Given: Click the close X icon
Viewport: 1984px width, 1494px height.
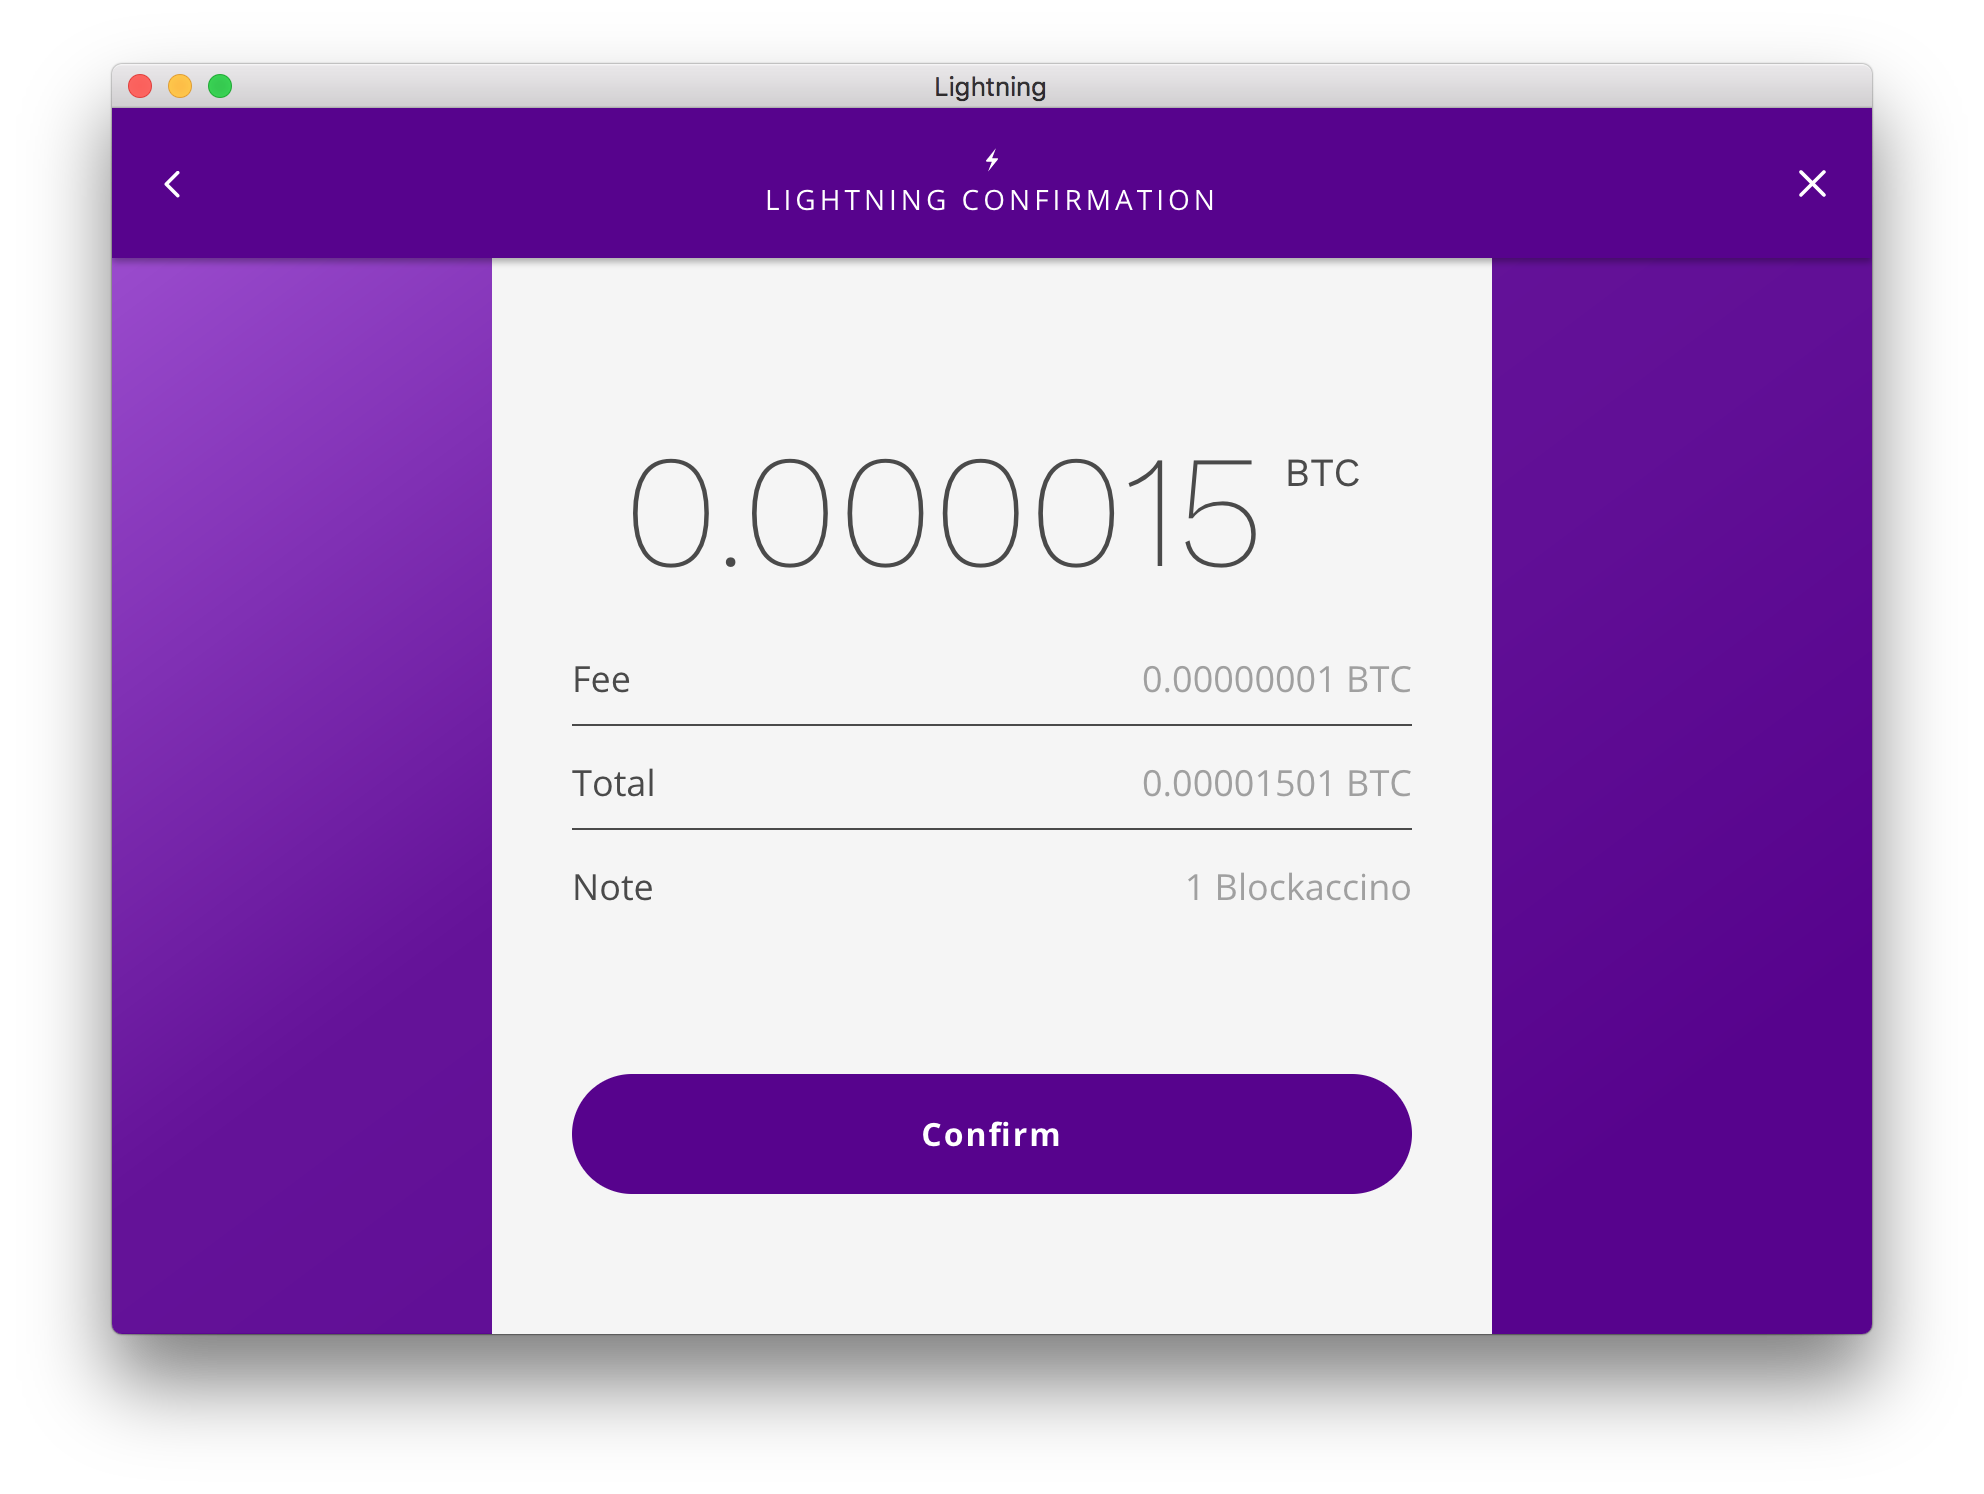Looking at the screenshot, I should tap(1813, 184).
